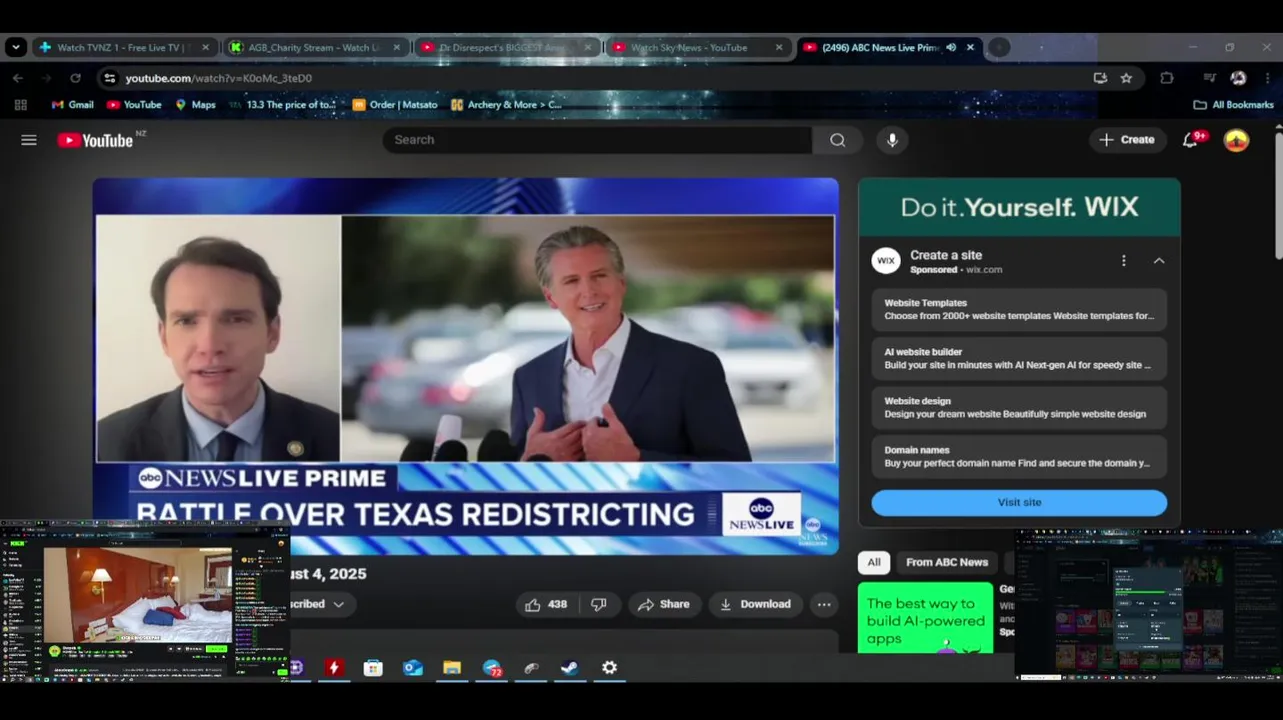Open Outlook from the taskbar
Image resolution: width=1283 pixels, height=720 pixels.
(x=412, y=668)
